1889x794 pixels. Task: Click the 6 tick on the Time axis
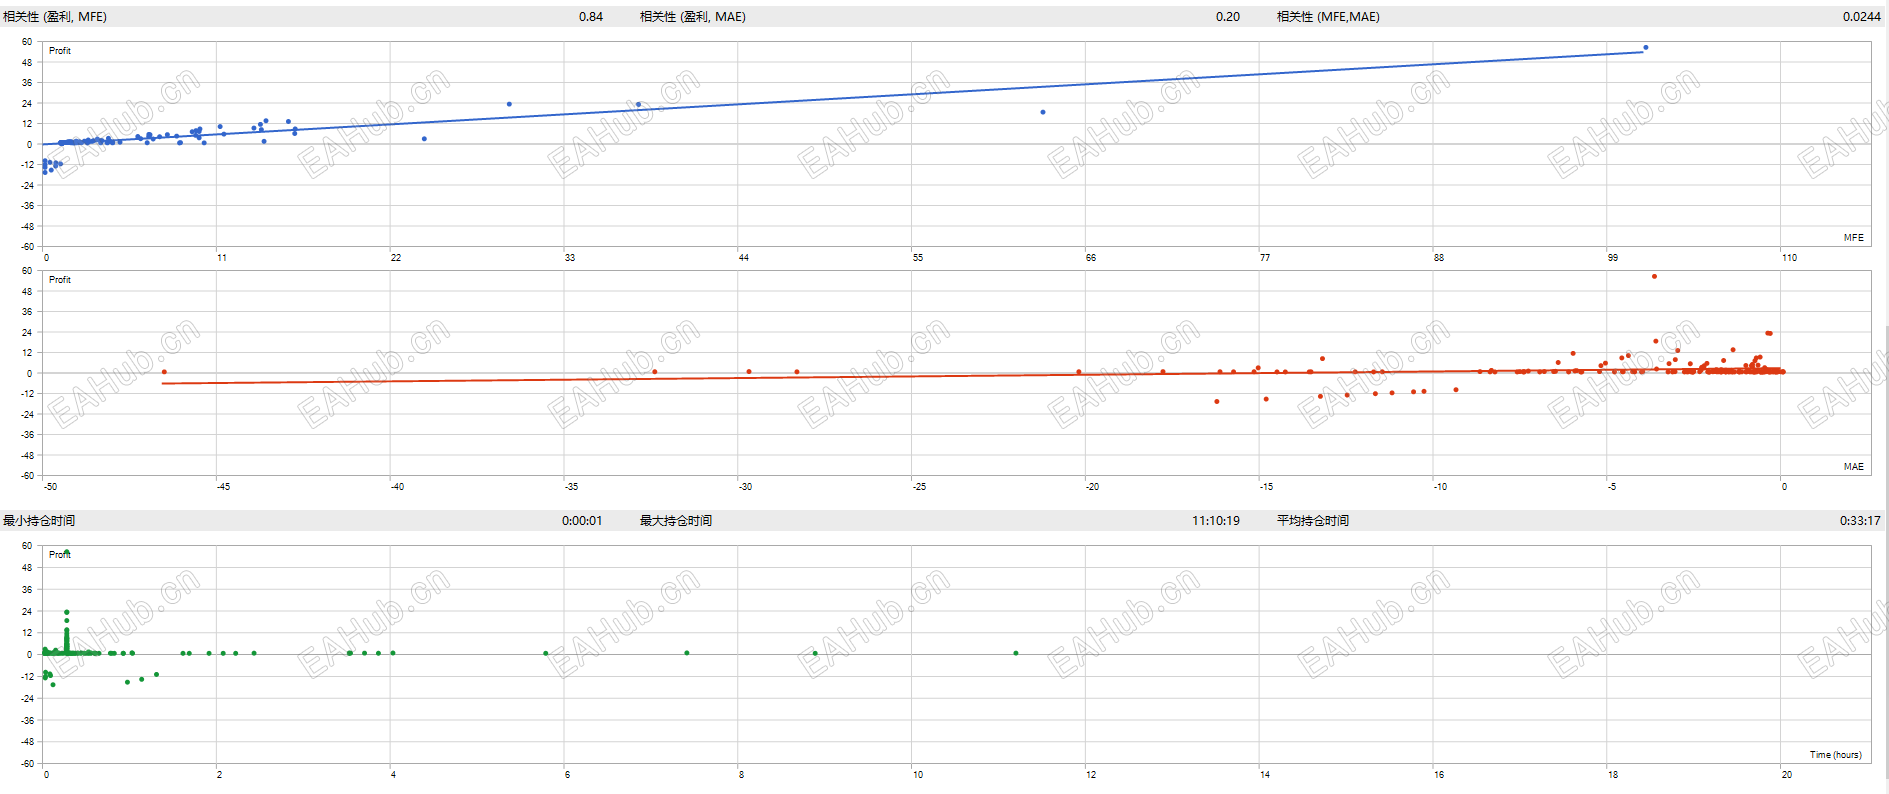567,775
